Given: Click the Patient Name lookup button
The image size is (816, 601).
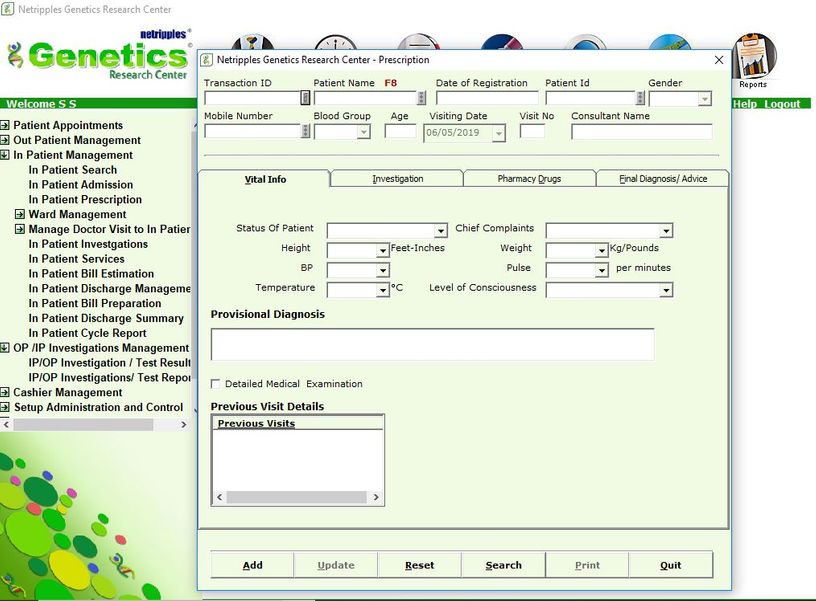Looking at the screenshot, I should point(422,98).
